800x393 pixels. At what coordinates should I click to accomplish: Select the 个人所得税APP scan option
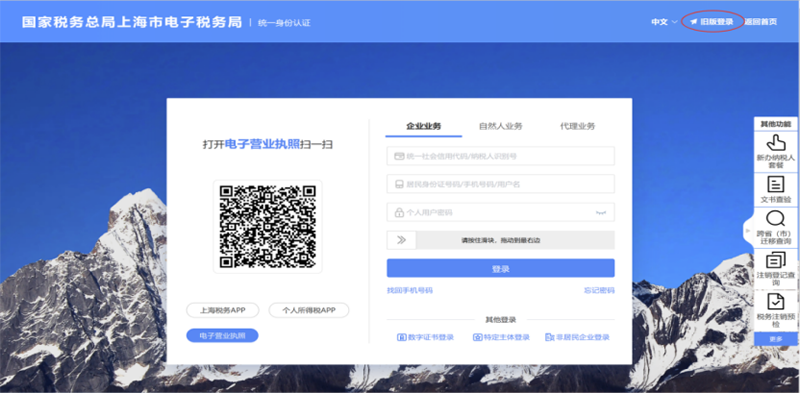[x=309, y=310]
